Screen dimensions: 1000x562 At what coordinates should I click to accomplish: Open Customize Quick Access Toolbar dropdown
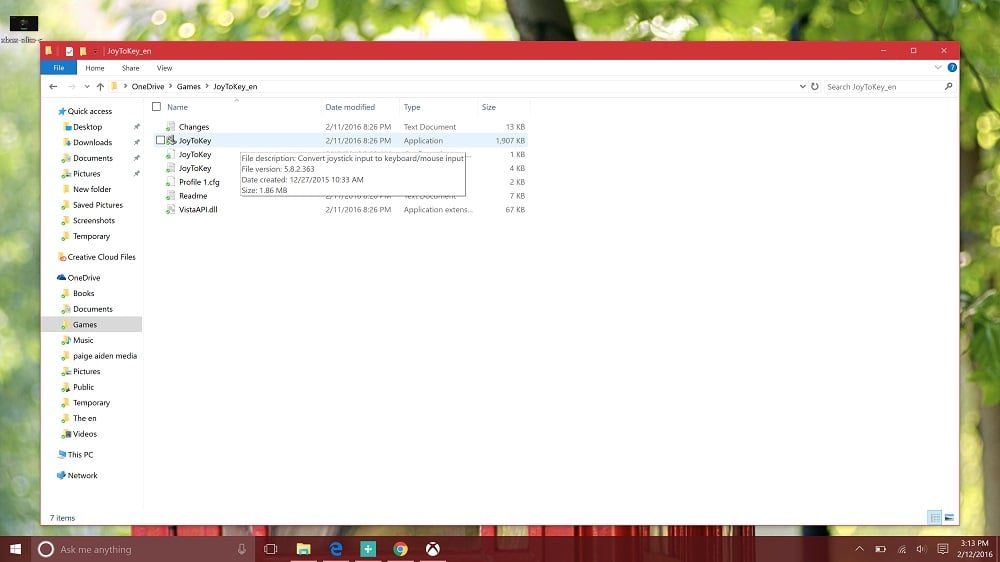[x=95, y=51]
